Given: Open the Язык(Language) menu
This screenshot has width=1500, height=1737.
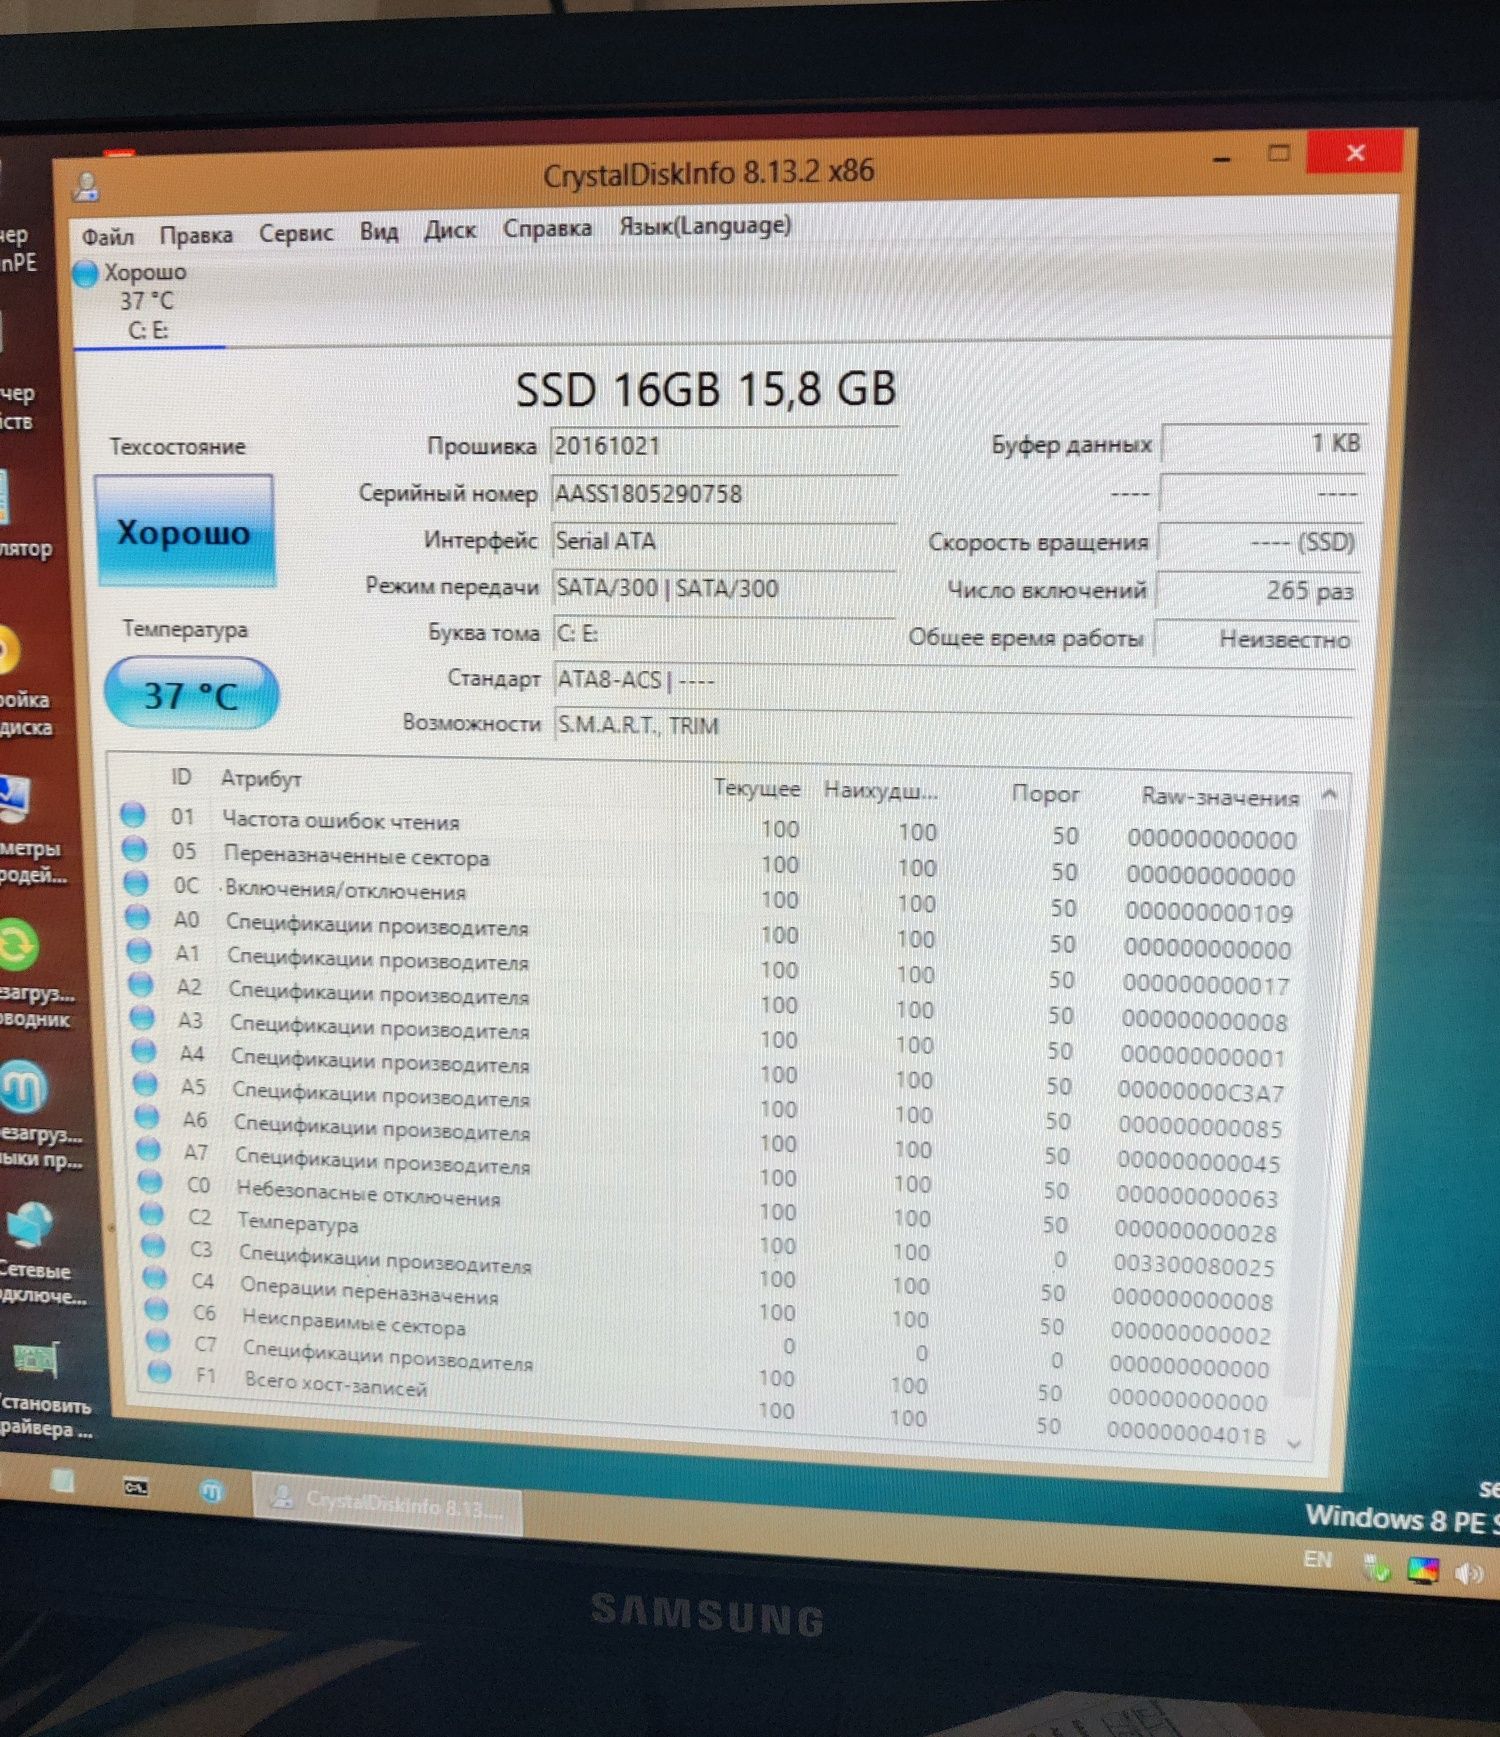Looking at the screenshot, I should [705, 226].
